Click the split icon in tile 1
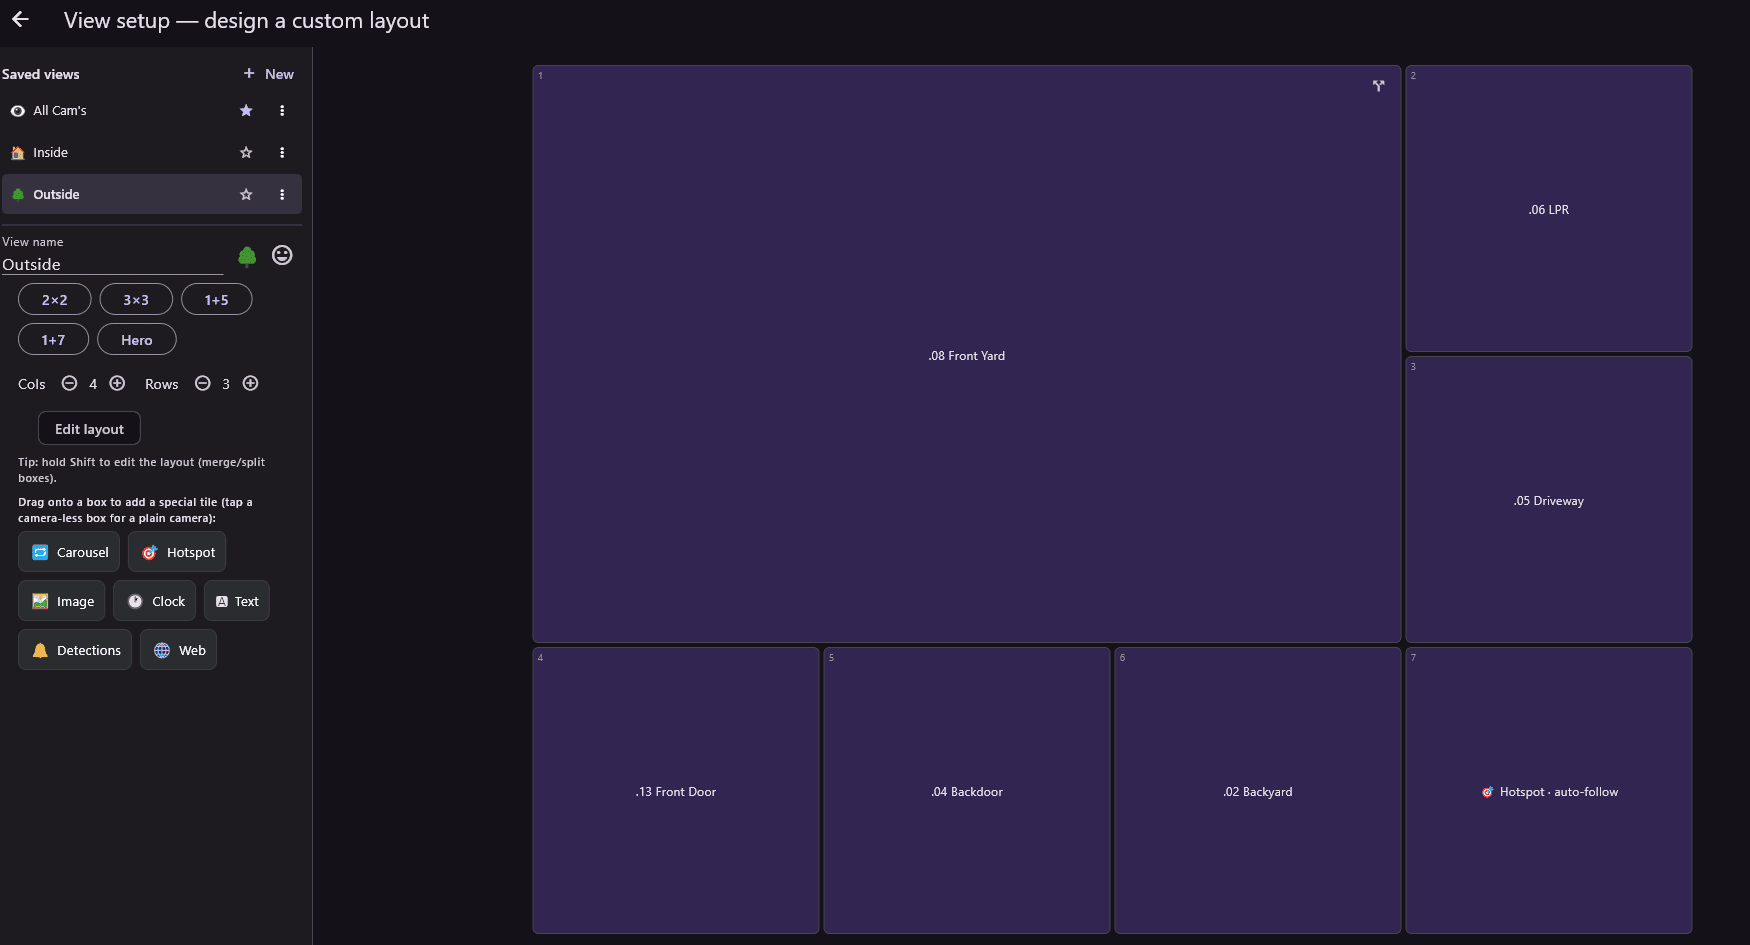 point(1378,86)
